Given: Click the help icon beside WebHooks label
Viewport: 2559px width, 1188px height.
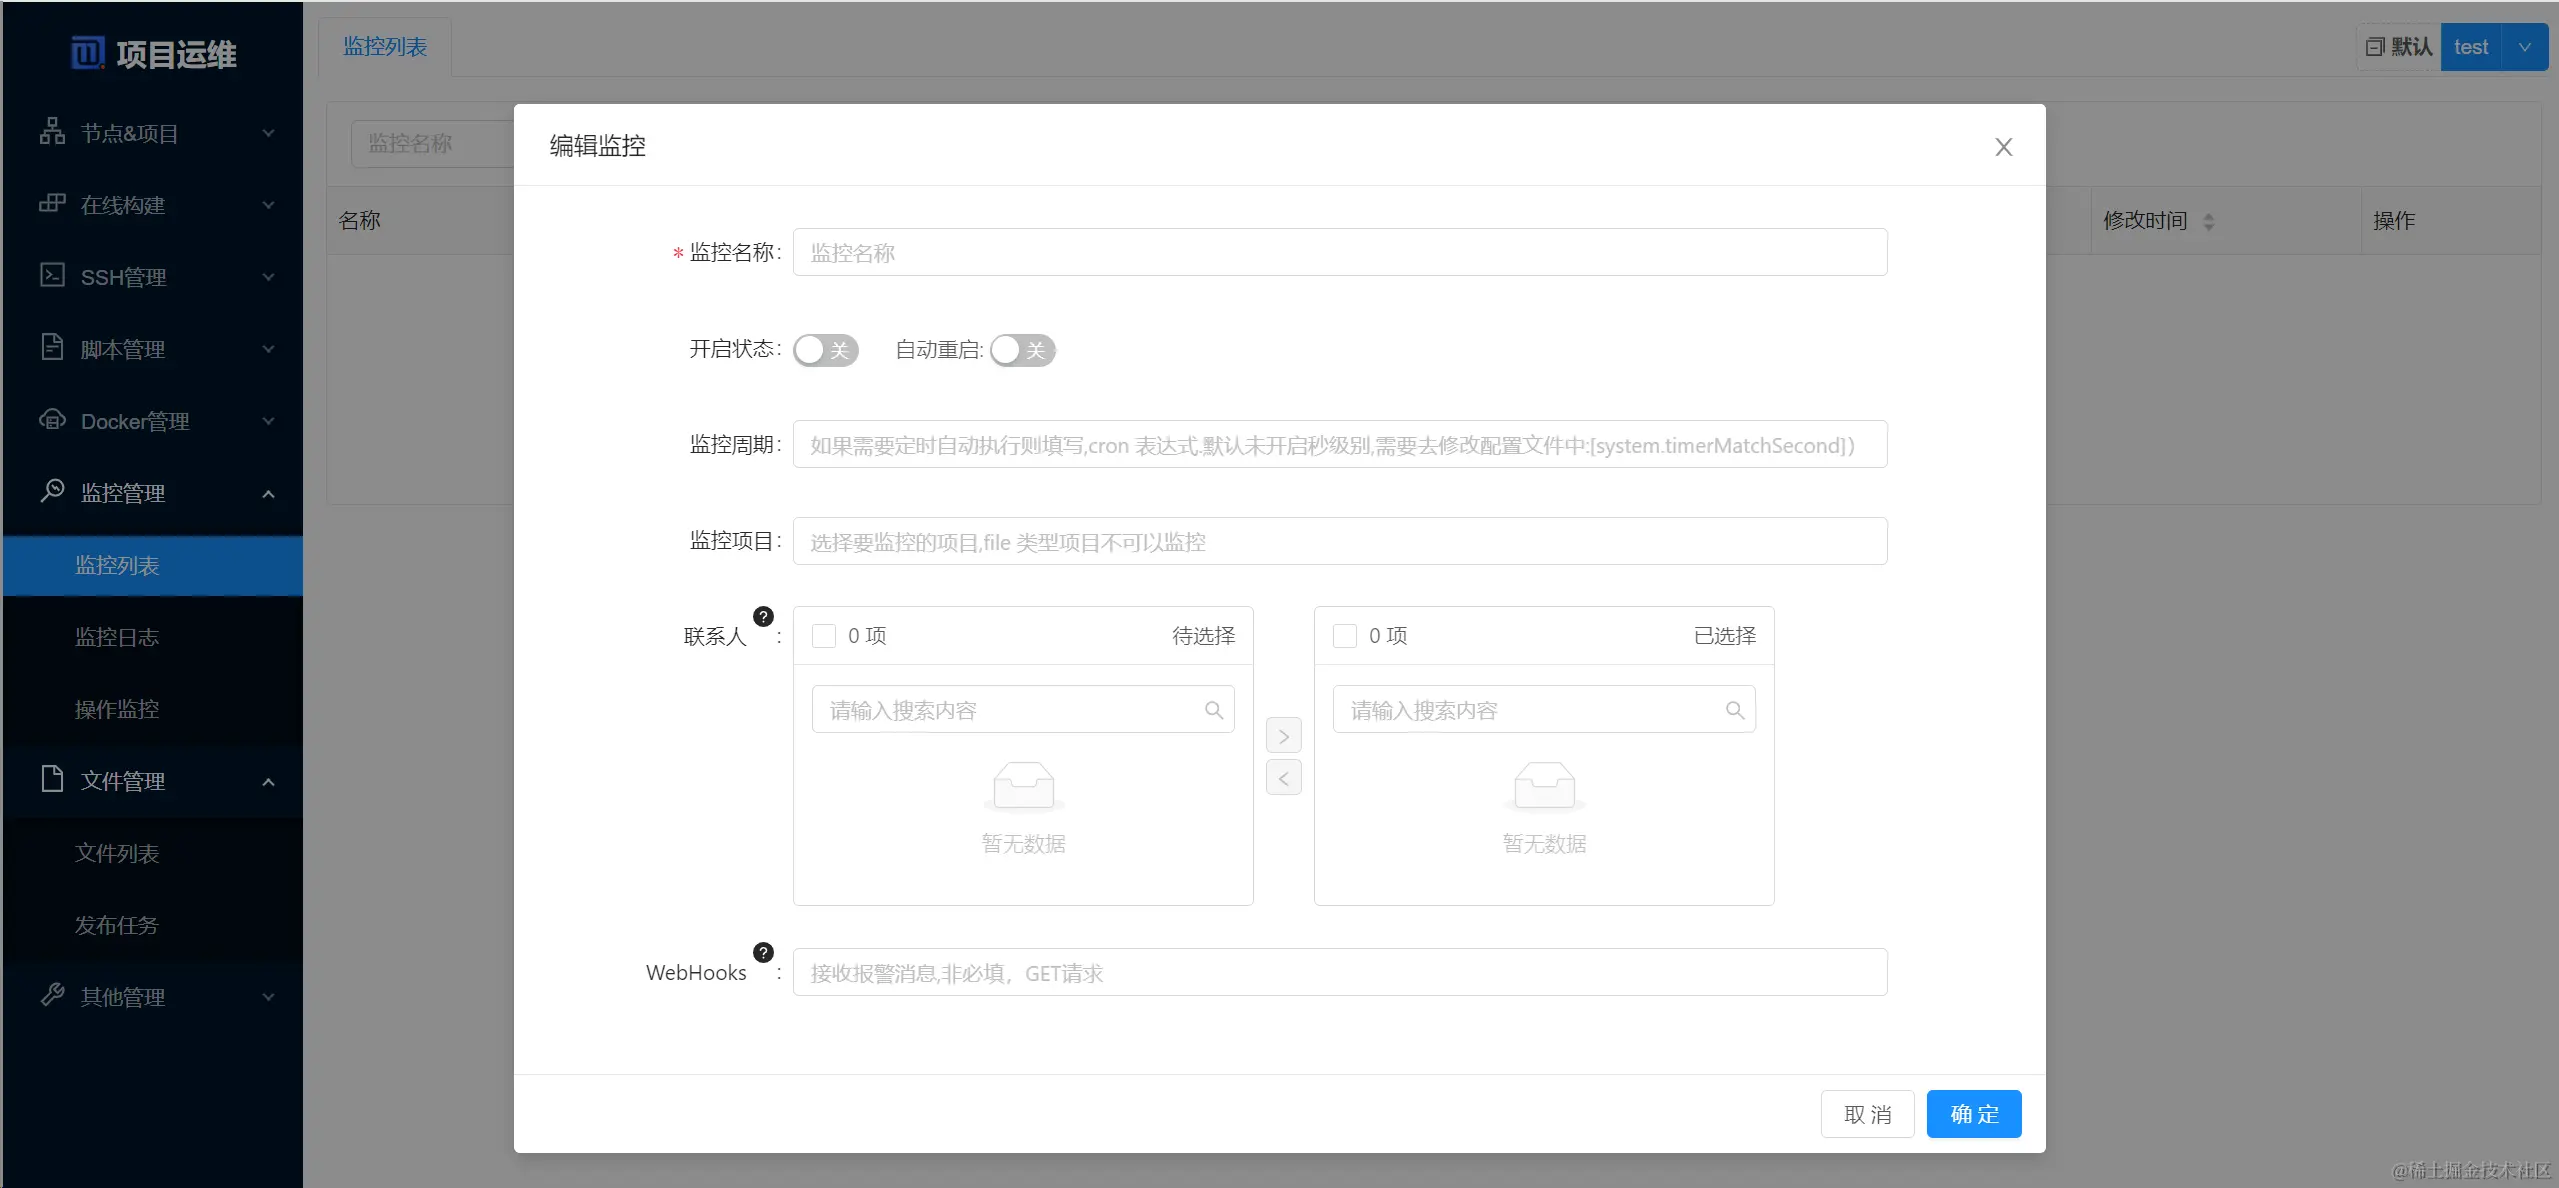Looking at the screenshot, I should click(x=763, y=953).
